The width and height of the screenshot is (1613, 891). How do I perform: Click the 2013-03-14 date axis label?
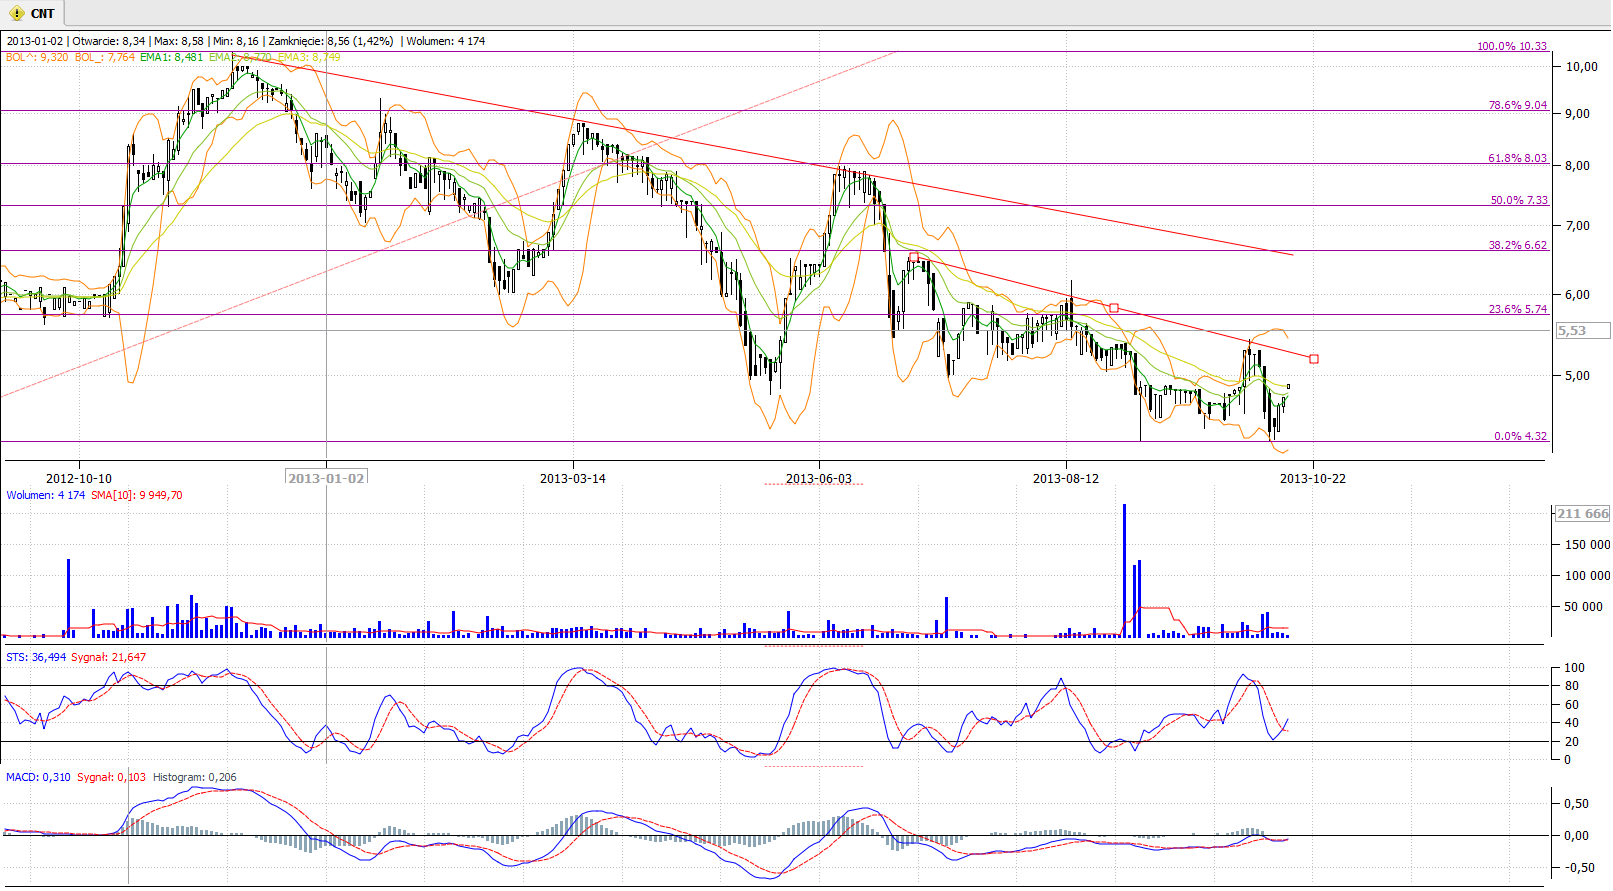[x=573, y=478]
